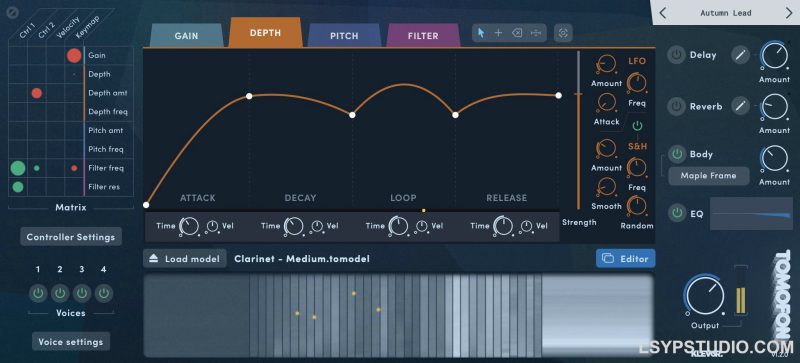Click the Depth freq matrix row label

coord(108,112)
